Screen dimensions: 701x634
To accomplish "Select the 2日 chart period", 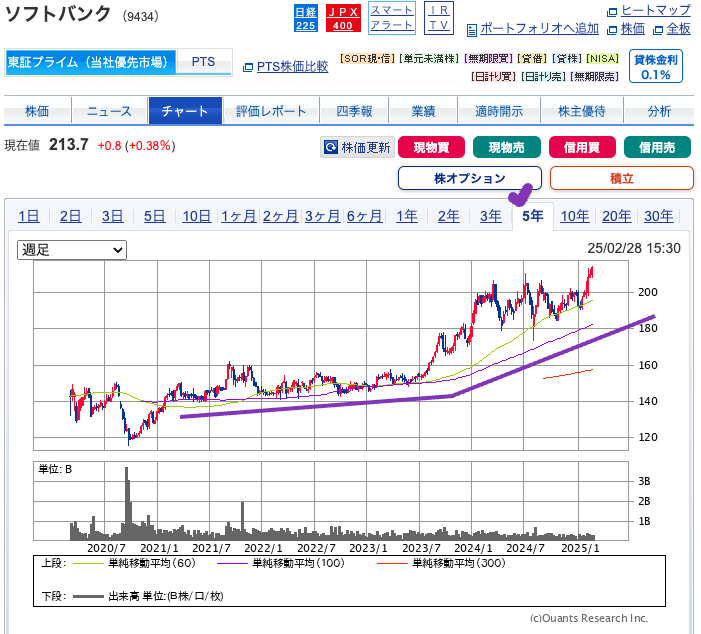I will (x=71, y=216).
